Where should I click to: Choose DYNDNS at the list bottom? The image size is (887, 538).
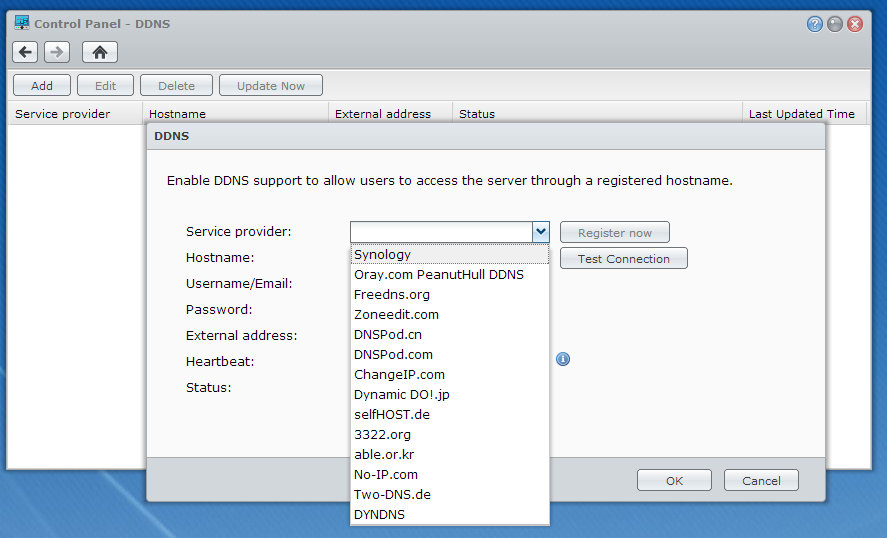click(x=450, y=514)
